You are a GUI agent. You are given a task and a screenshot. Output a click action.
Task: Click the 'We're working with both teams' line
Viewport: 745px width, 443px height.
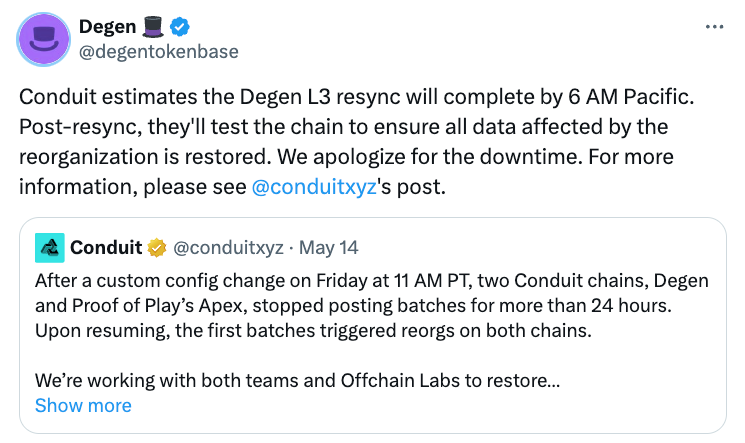coord(297,381)
